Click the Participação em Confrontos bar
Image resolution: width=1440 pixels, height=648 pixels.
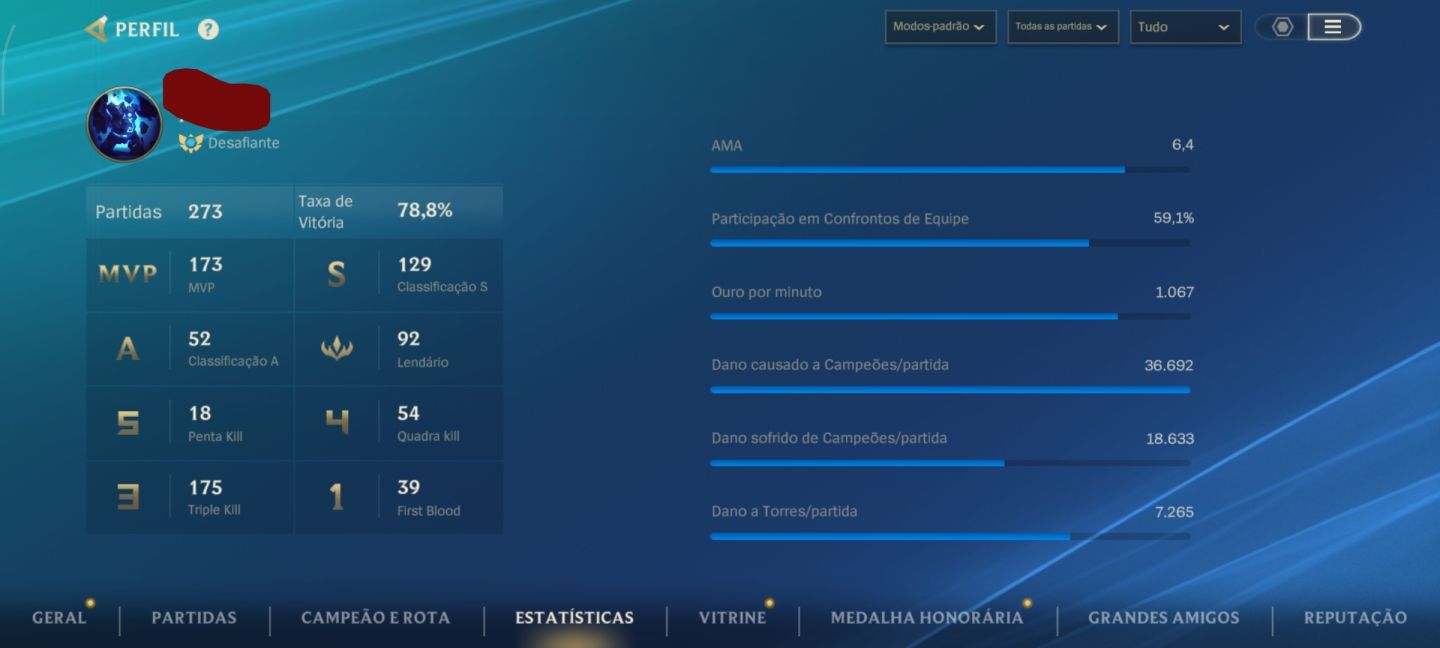(950, 243)
